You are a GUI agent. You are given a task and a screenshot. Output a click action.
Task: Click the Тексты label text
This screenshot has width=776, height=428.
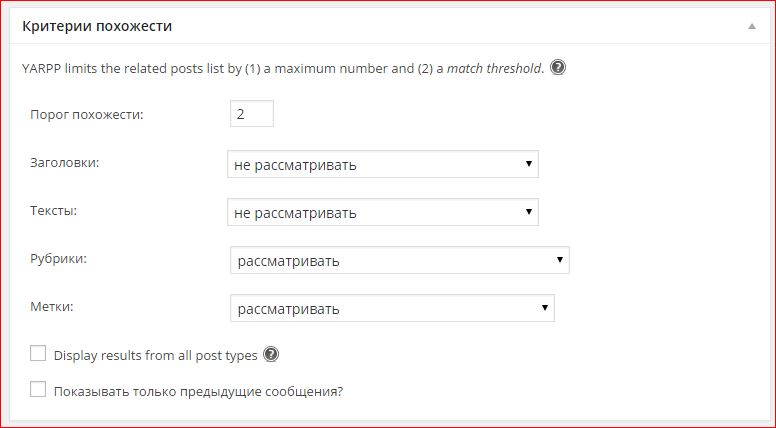pyautogui.click(x=54, y=211)
